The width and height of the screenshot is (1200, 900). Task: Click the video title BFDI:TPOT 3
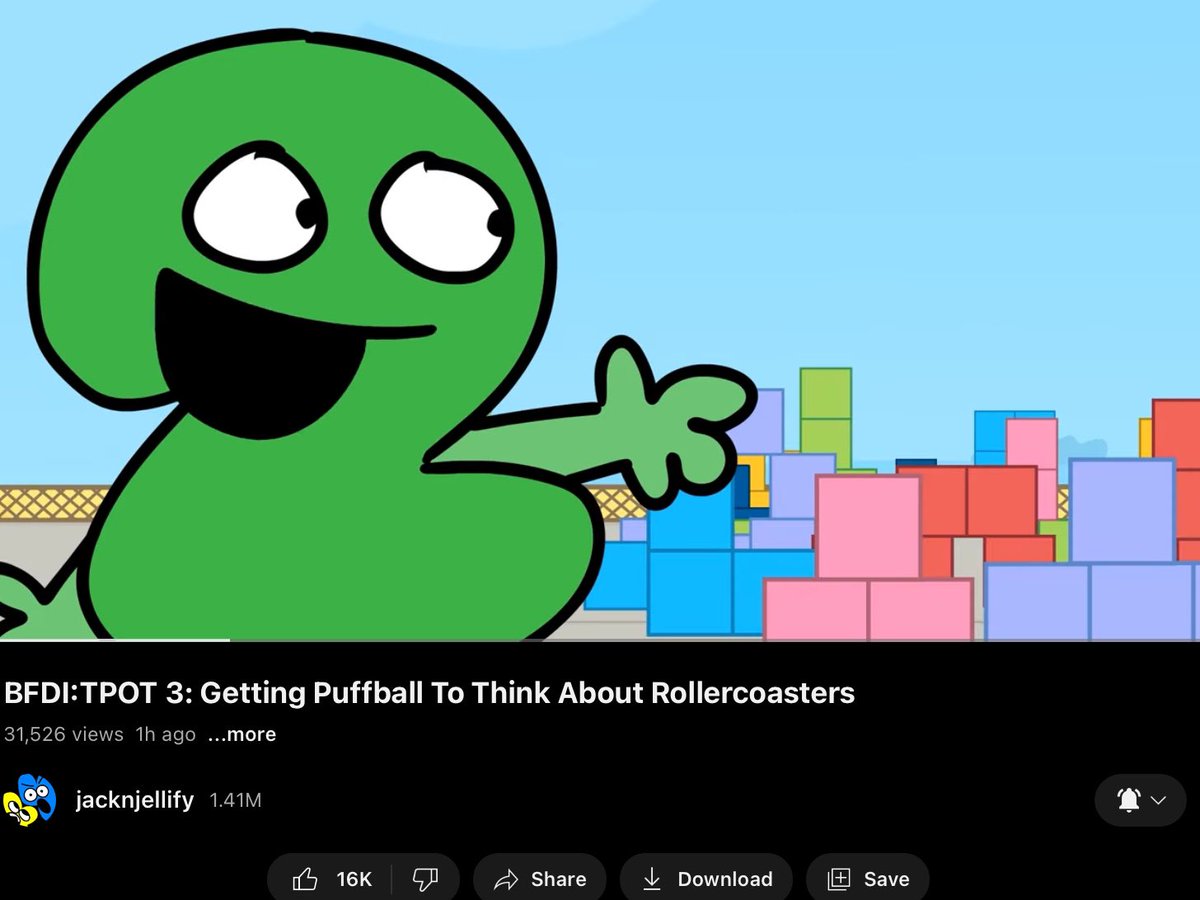429,693
